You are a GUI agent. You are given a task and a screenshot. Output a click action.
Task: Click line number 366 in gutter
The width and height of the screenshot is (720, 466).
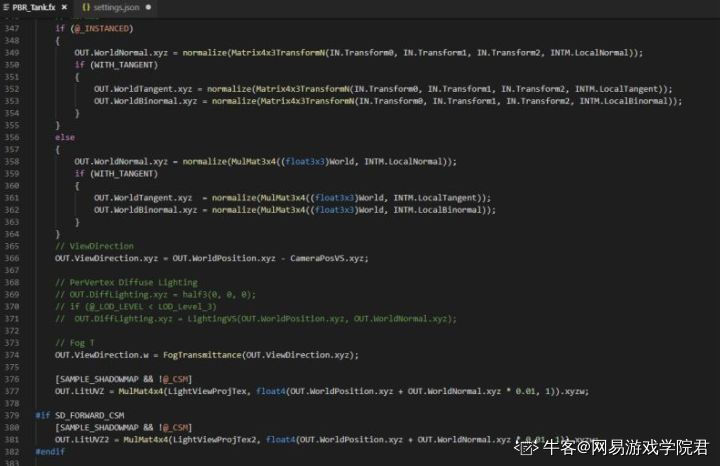pos(12,258)
